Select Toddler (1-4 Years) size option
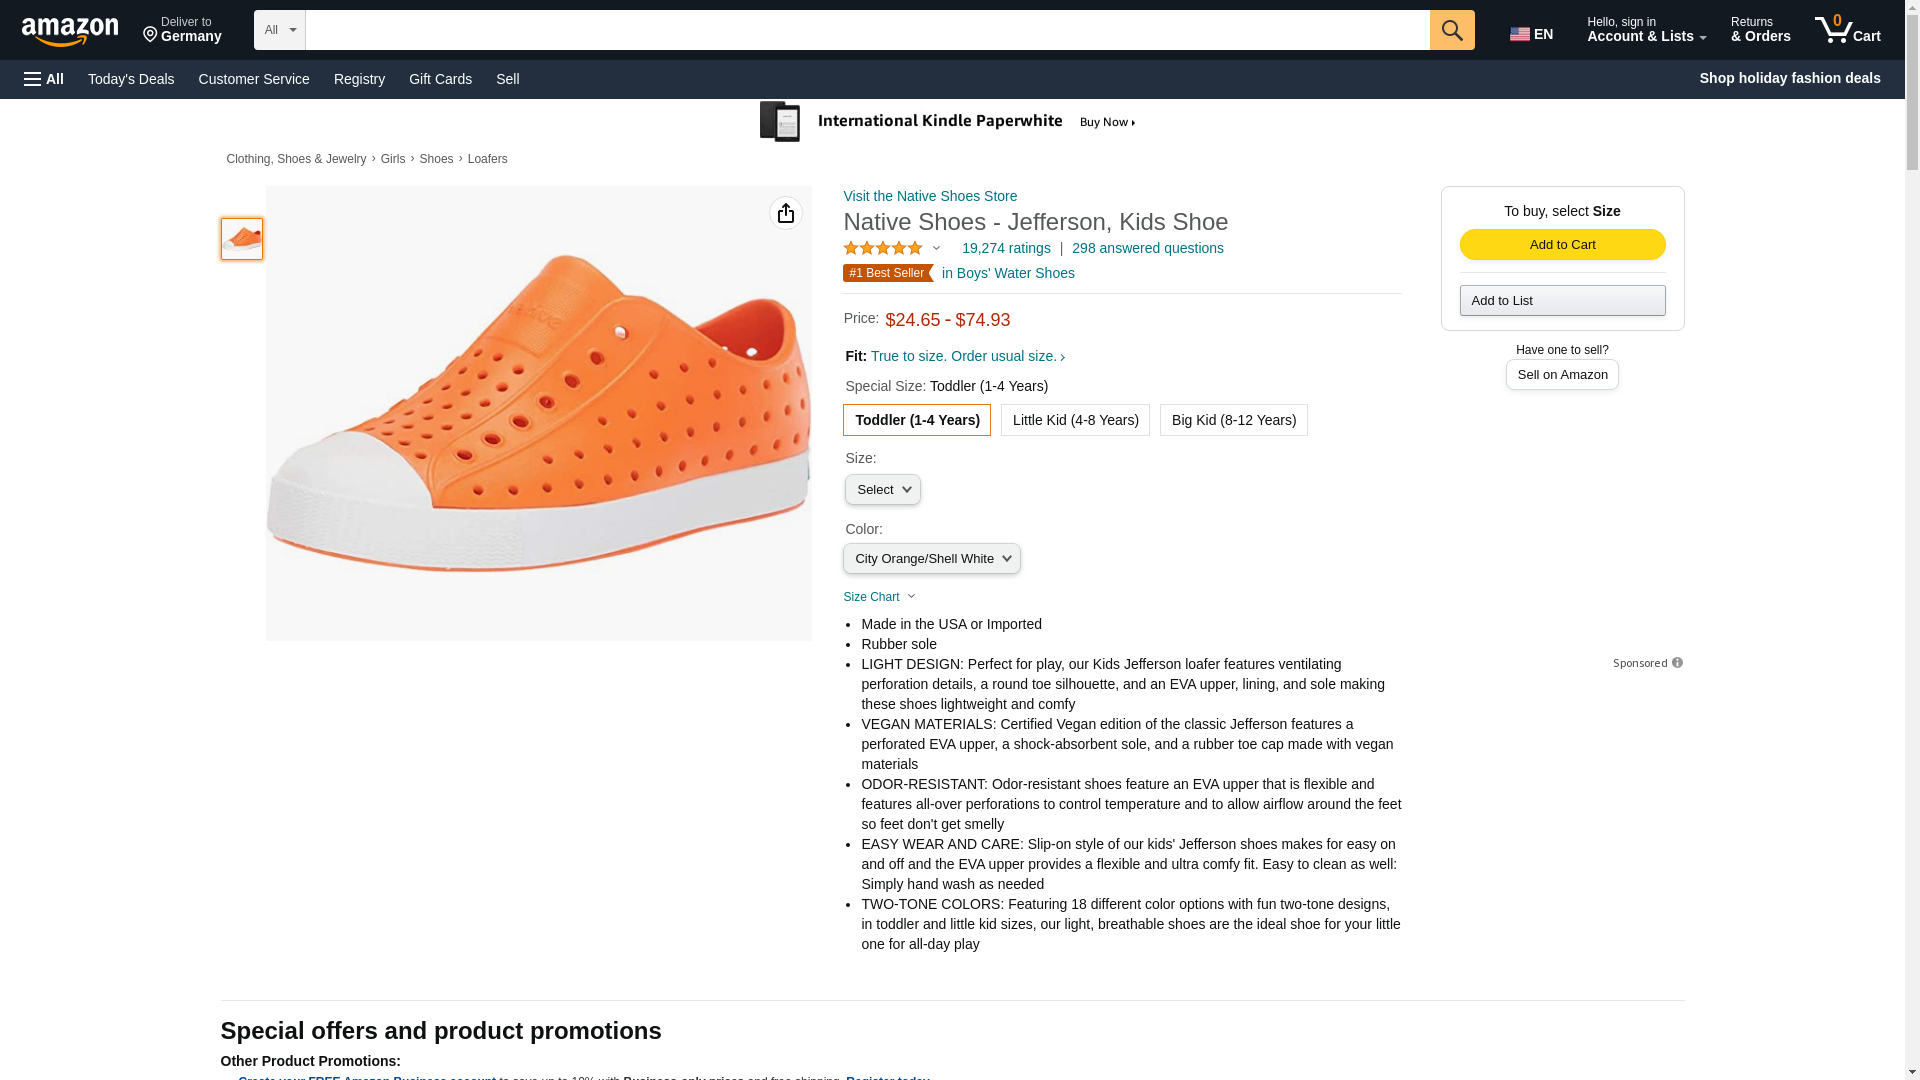 [916, 420]
